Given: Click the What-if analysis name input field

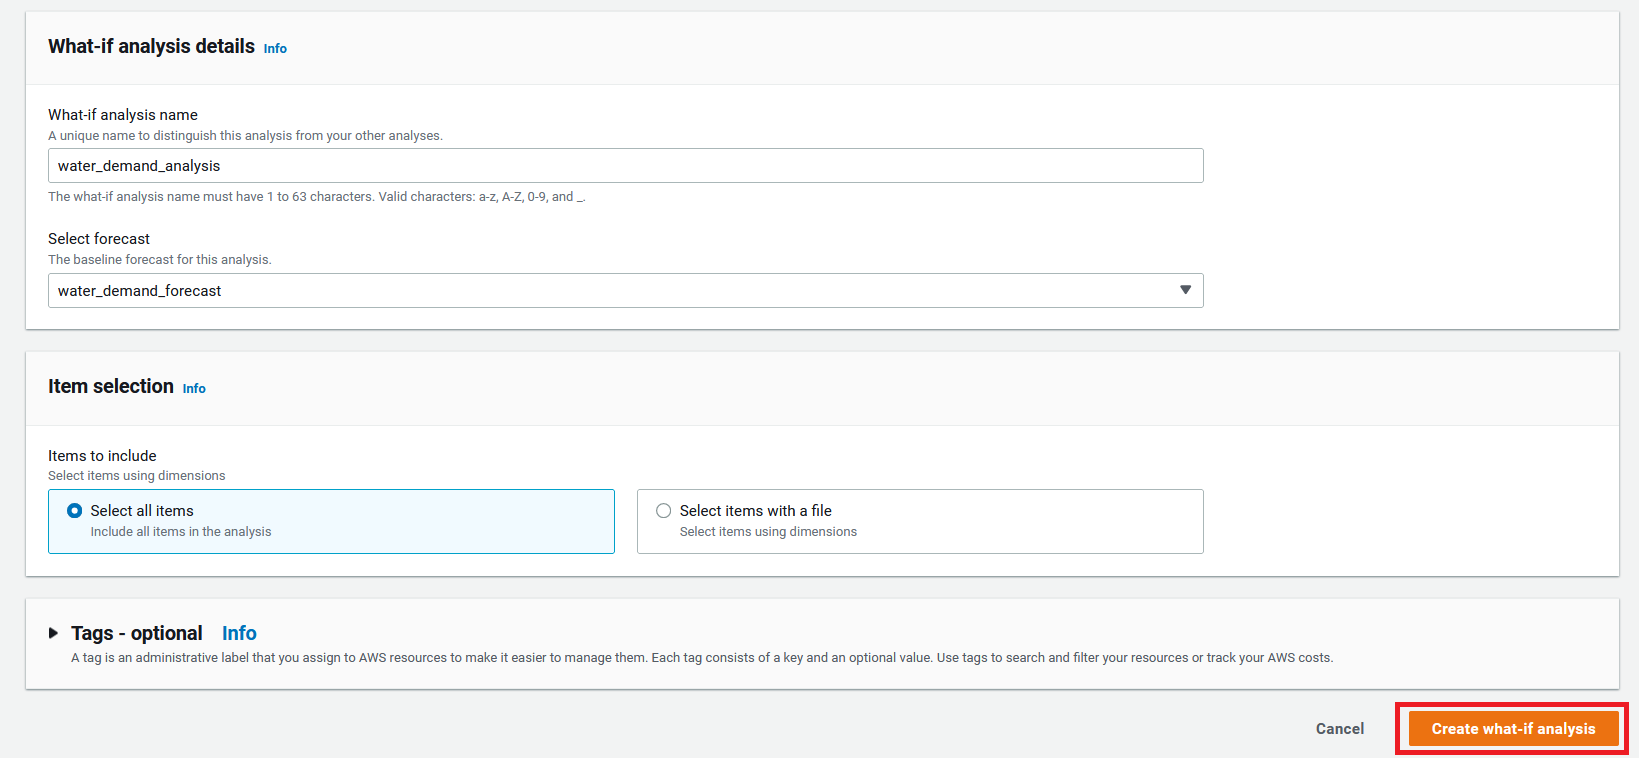Looking at the screenshot, I should click(625, 166).
